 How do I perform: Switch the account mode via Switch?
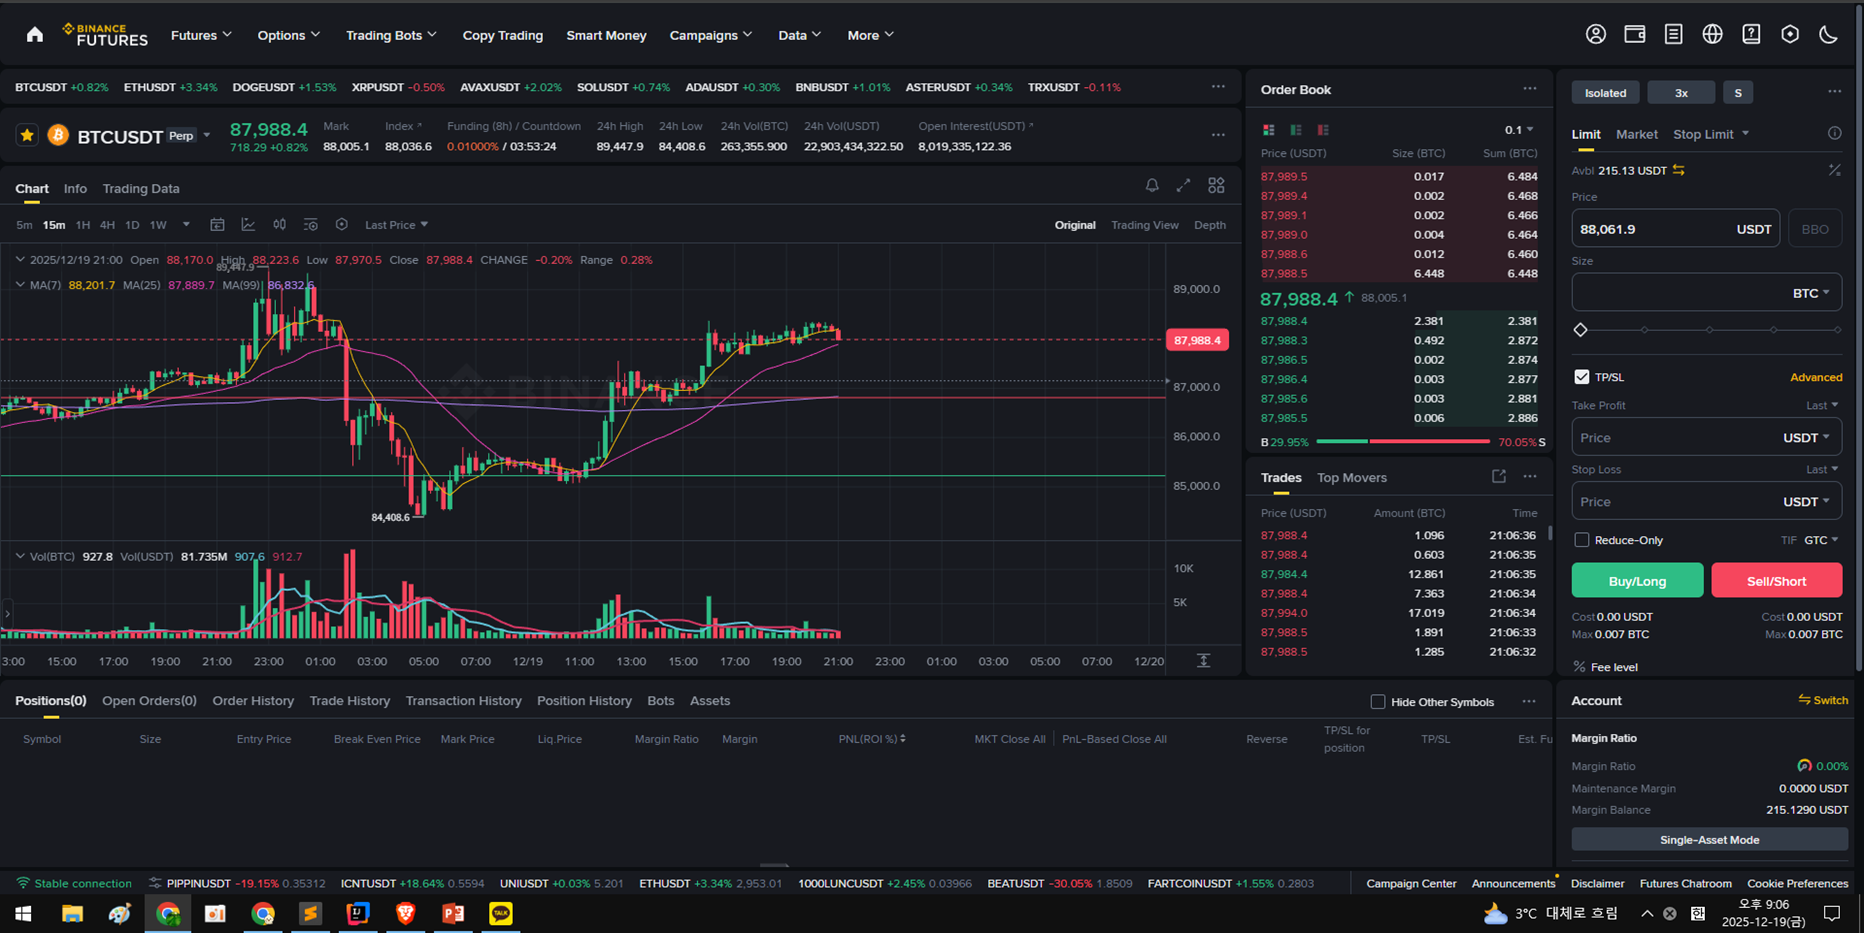pyautogui.click(x=1823, y=700)
